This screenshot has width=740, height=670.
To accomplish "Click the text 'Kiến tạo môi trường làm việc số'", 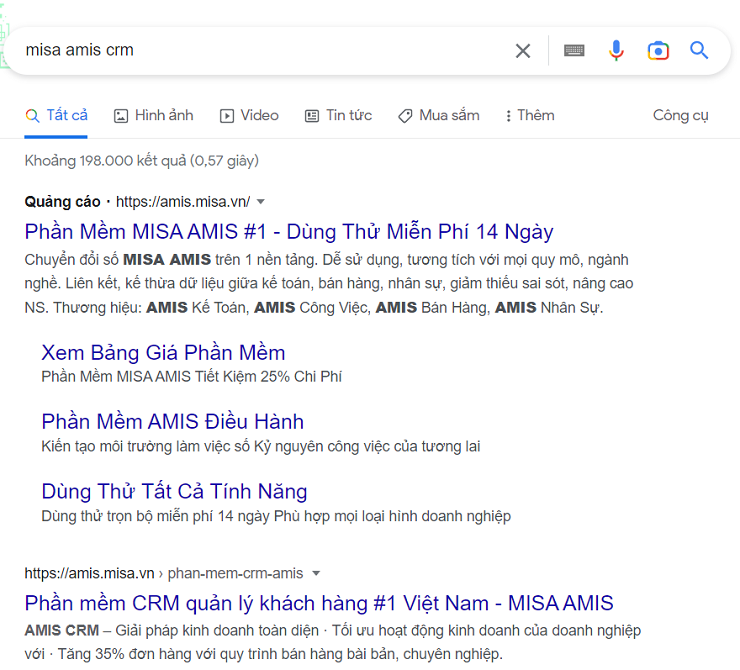I will tap(145, 446).
